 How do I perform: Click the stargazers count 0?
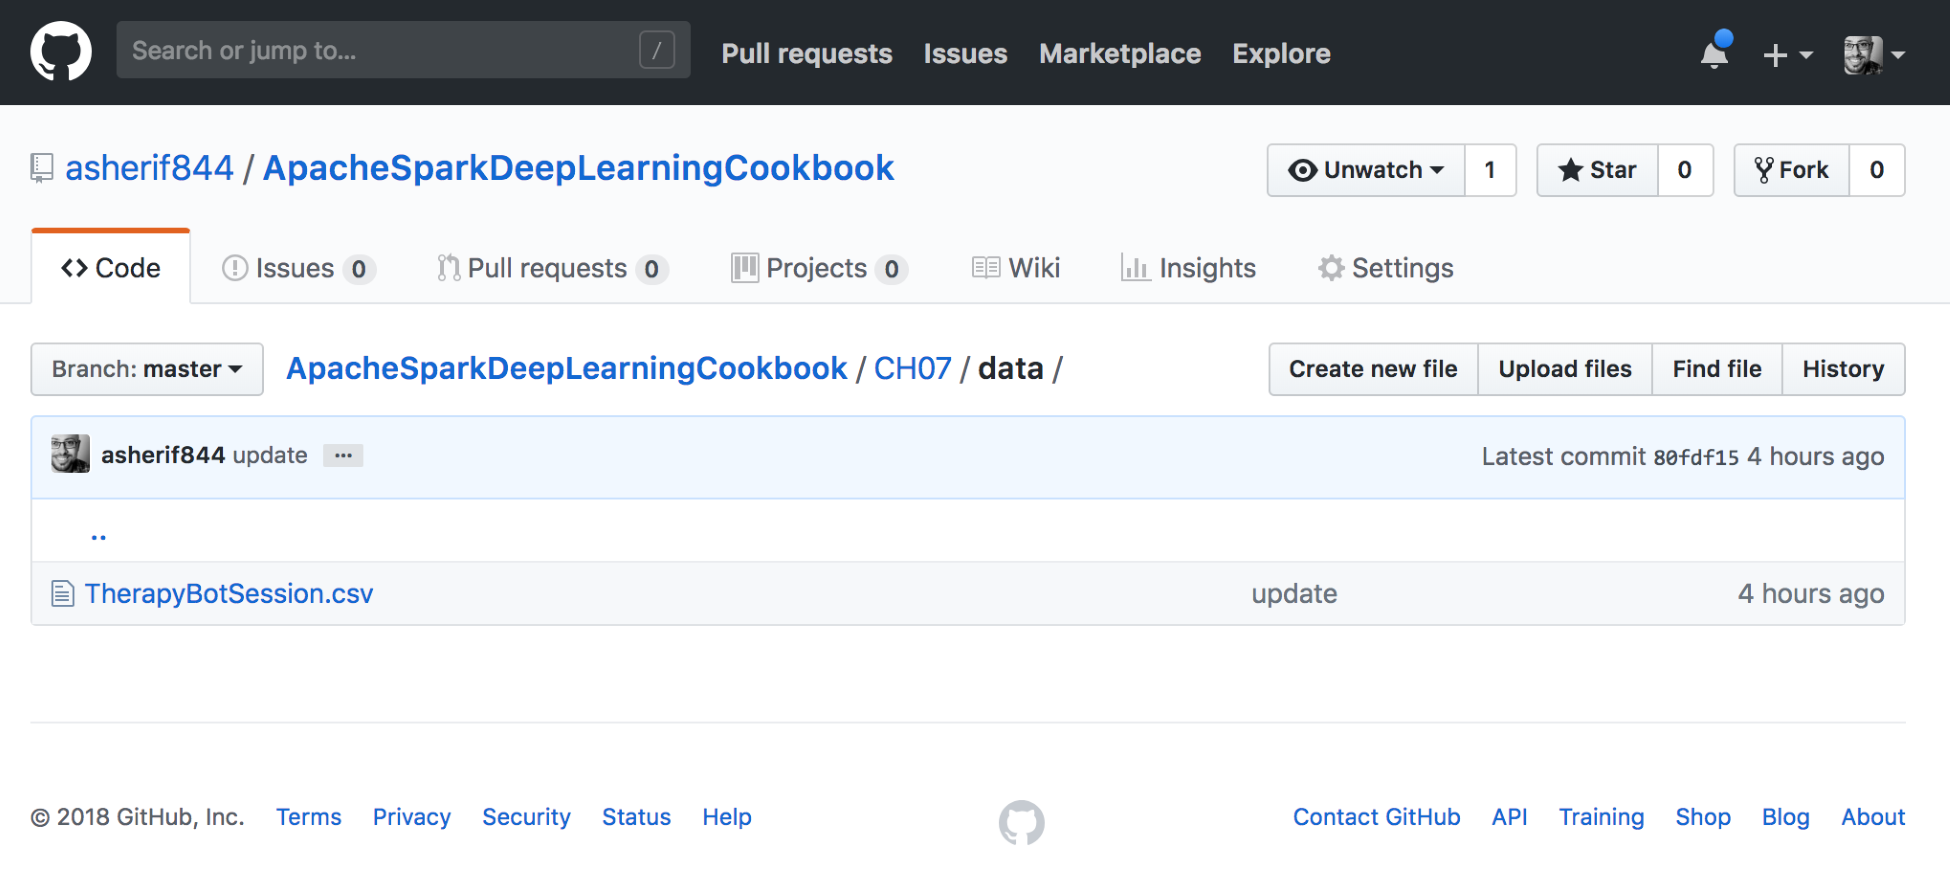pos(1685,170)
